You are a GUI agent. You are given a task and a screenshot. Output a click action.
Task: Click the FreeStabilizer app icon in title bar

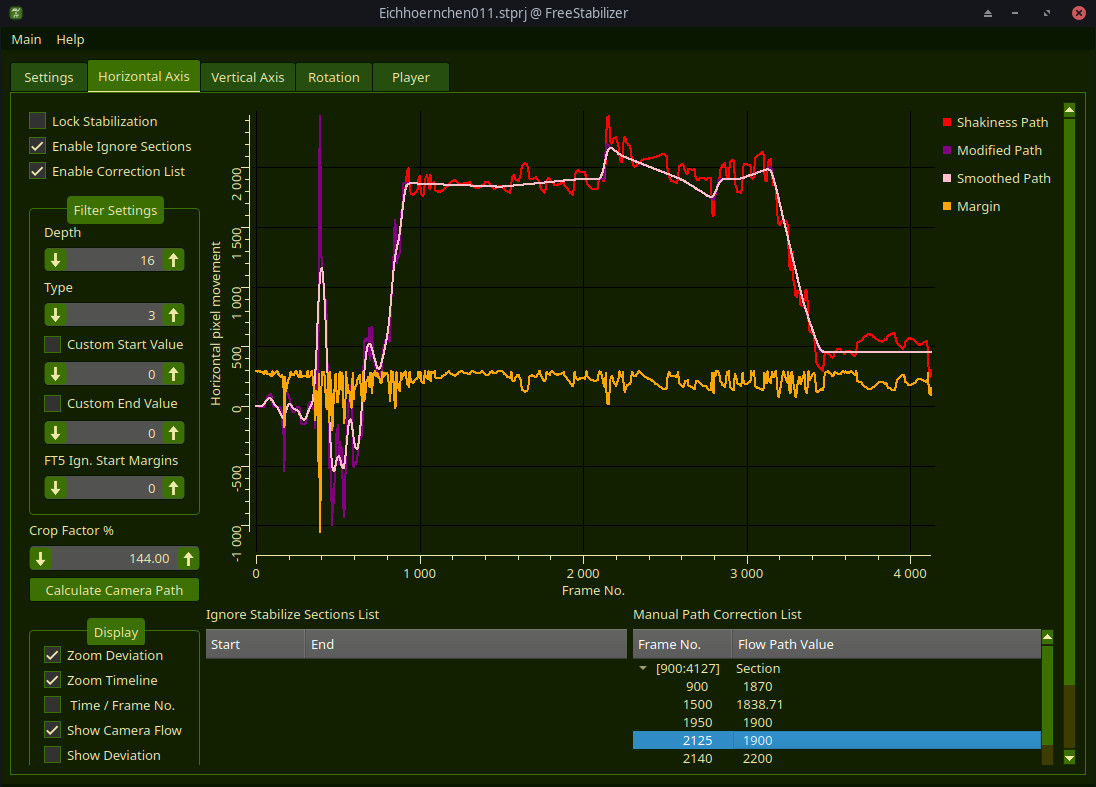(17, 13)
